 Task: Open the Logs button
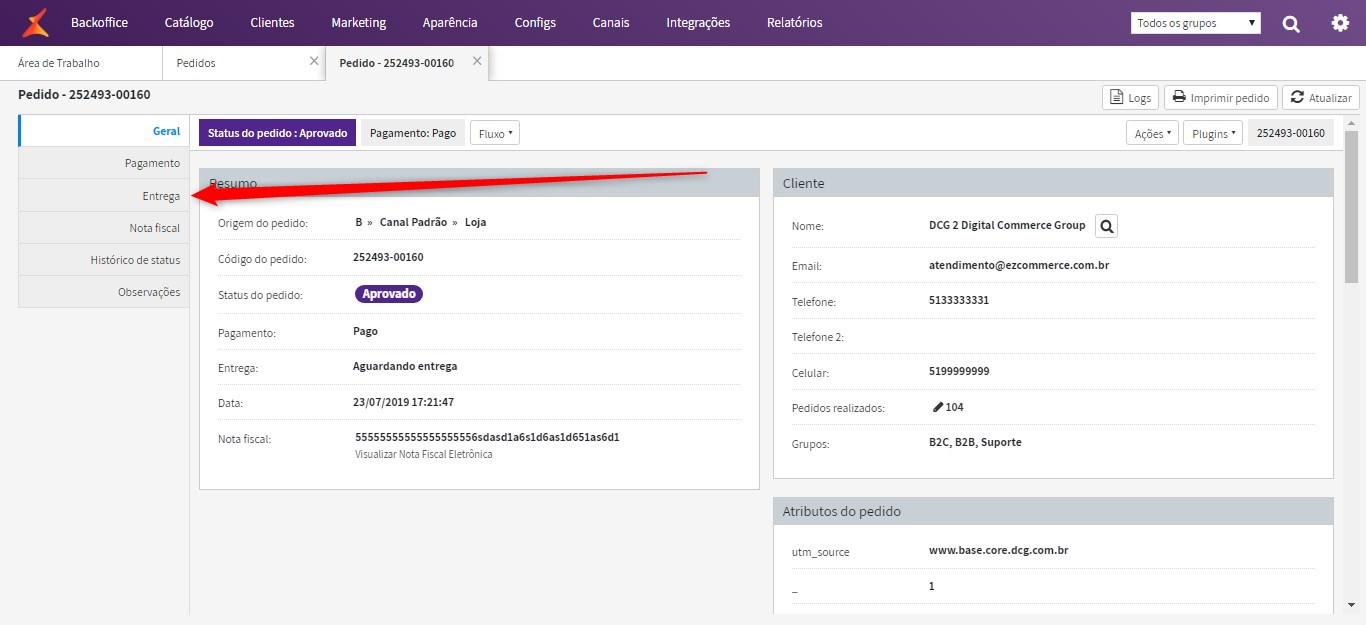click(x=1130, y=97)
